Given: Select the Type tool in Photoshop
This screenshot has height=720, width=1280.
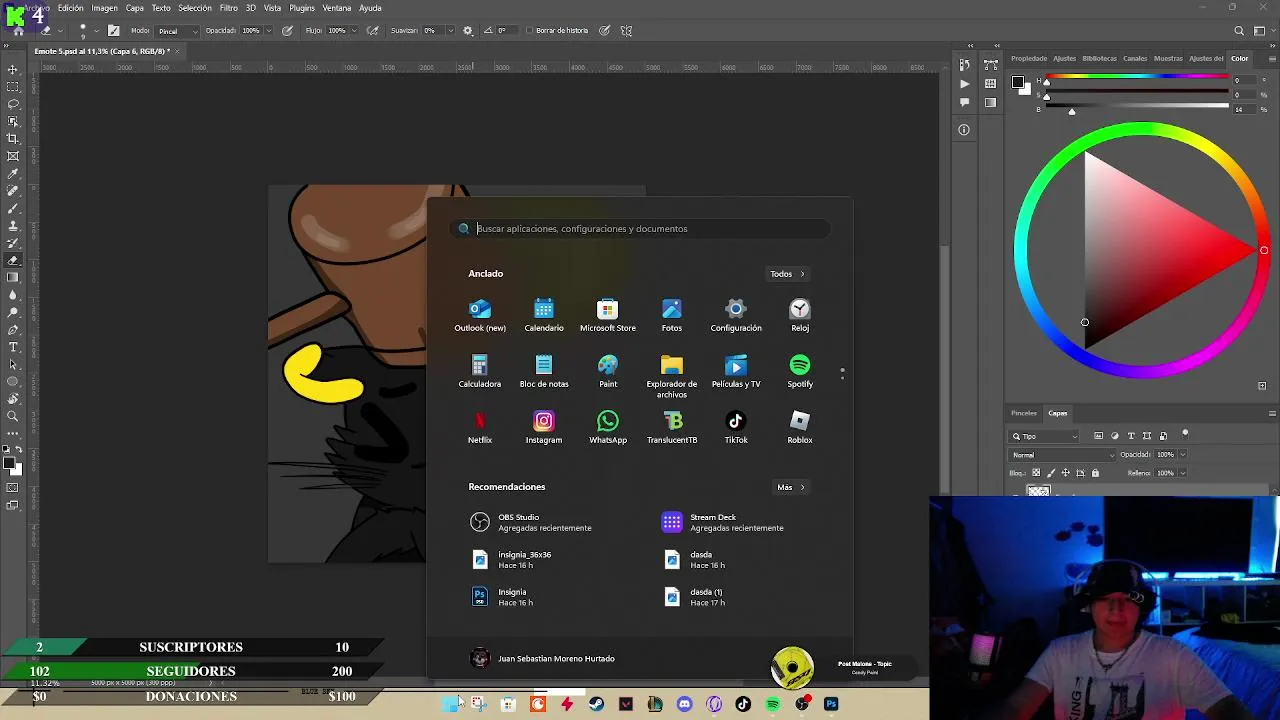Looking at the screenshot, I should (13, 347).
